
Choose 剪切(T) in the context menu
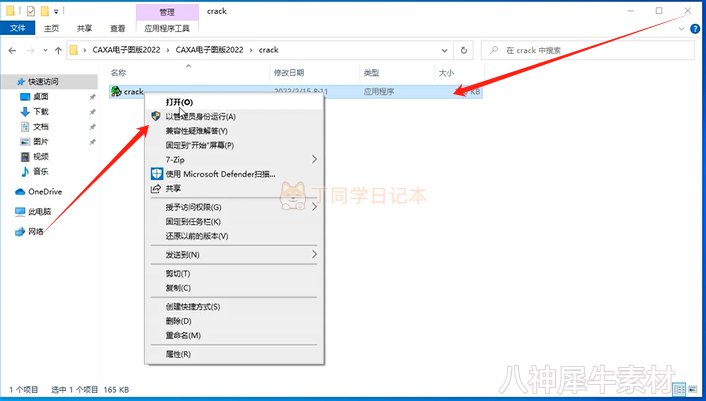pyautogui.click(x=234, y=274)
